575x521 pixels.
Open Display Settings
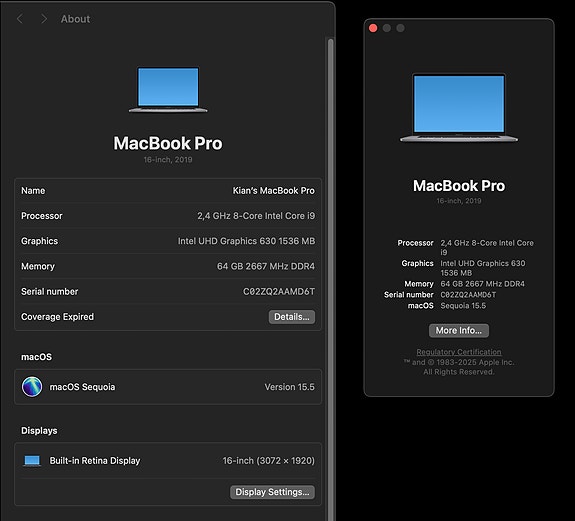[272, 492]
